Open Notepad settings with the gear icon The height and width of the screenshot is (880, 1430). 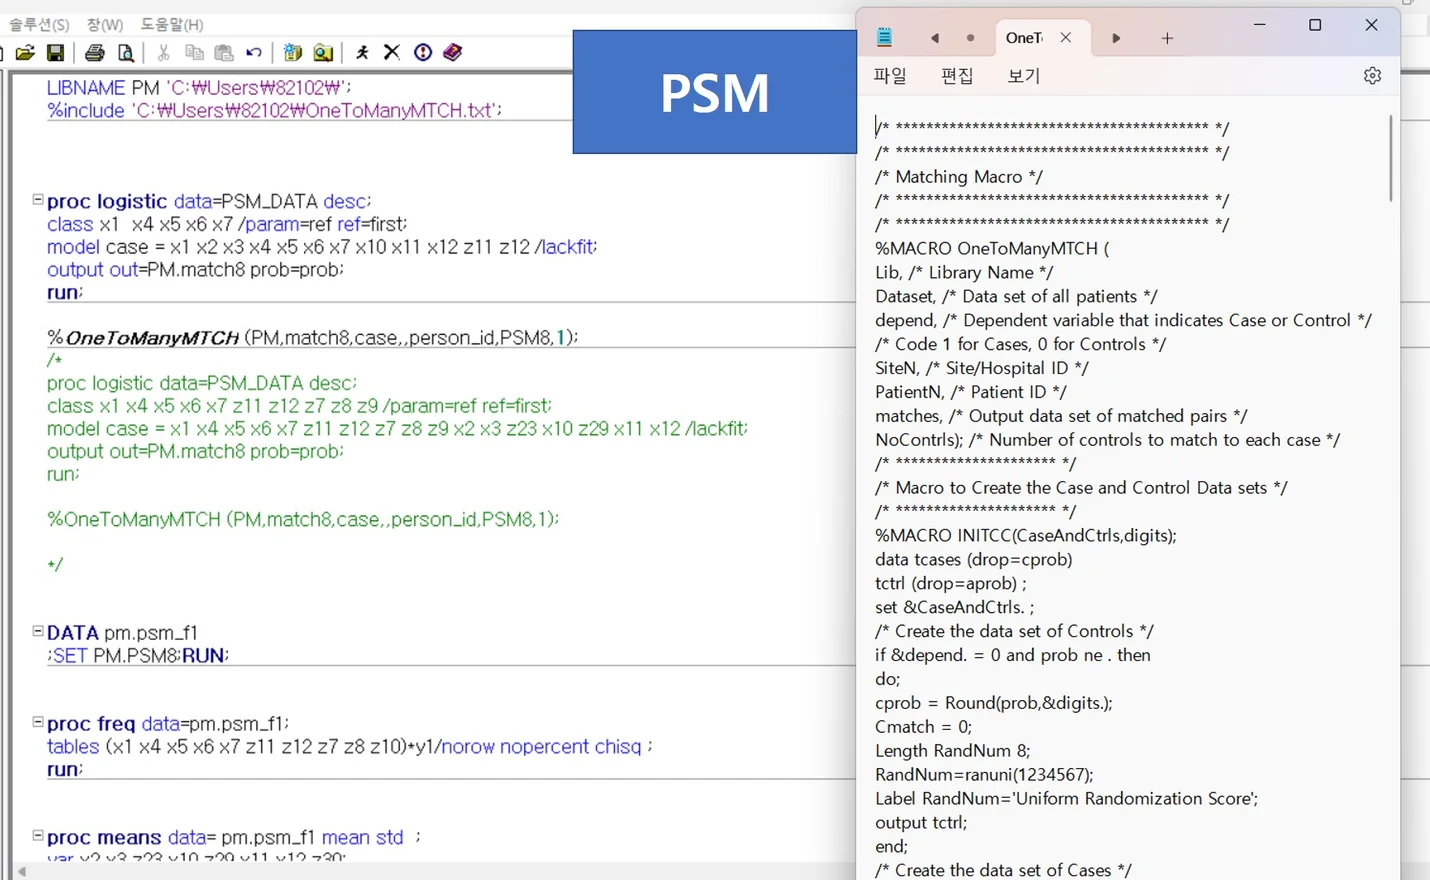1372,75
